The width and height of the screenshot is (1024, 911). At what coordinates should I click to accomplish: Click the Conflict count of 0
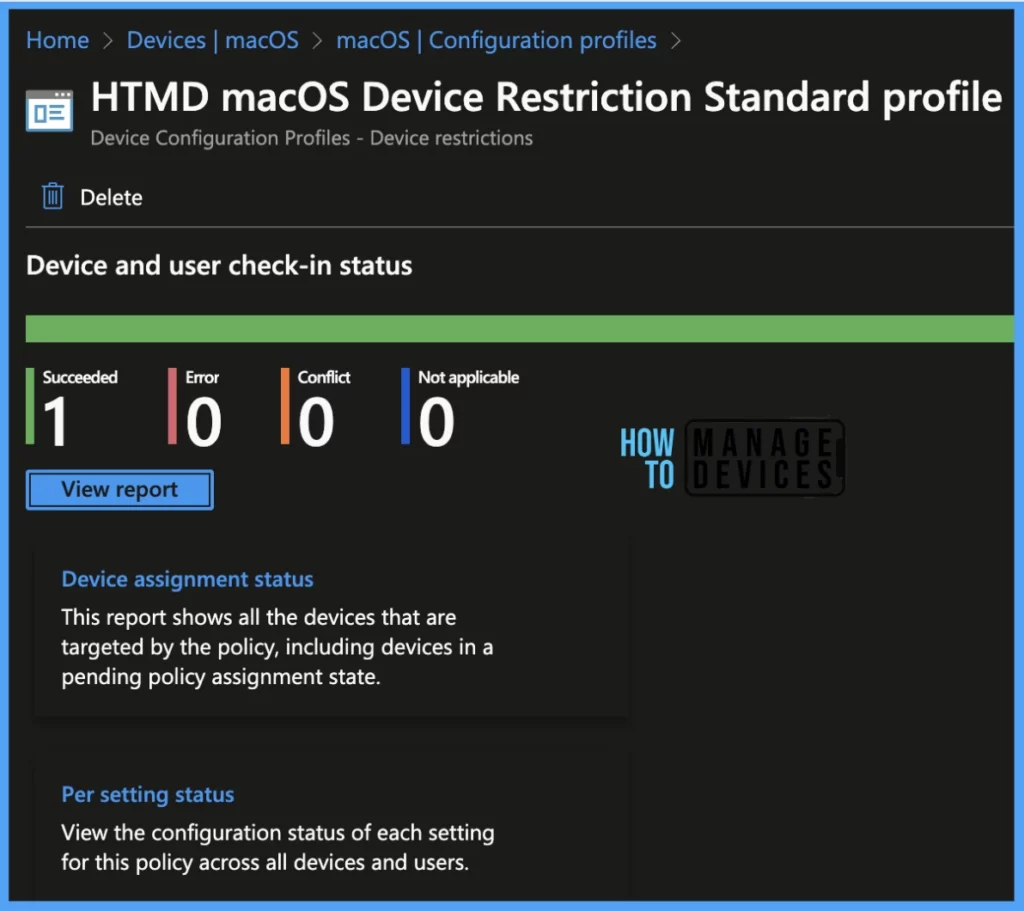pyautogui.click(x=316, y=423)
